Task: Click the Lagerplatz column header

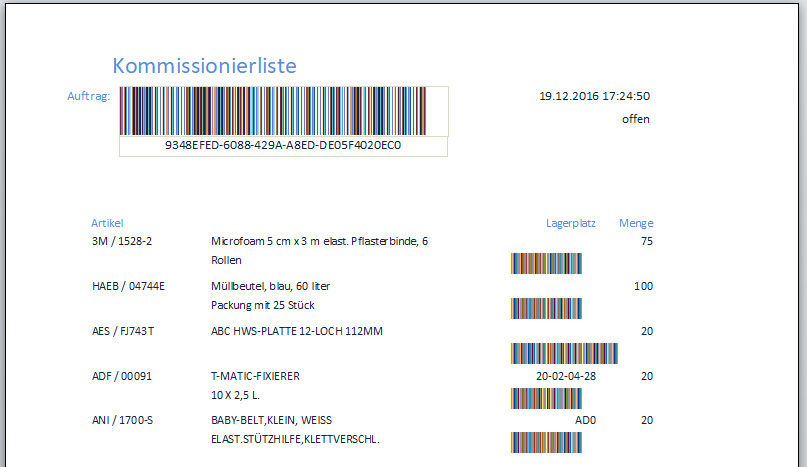Action: tap(571, 223)
